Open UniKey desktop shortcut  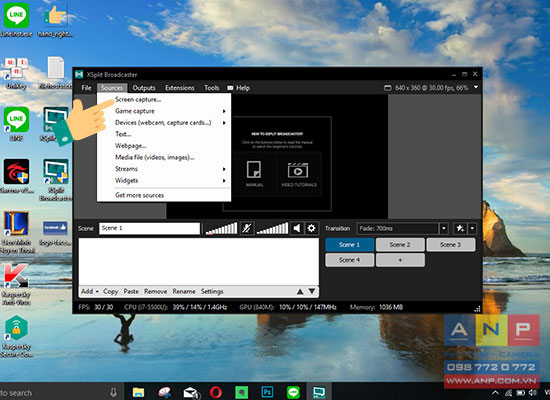pyautogui.click(x=16, y=74)
